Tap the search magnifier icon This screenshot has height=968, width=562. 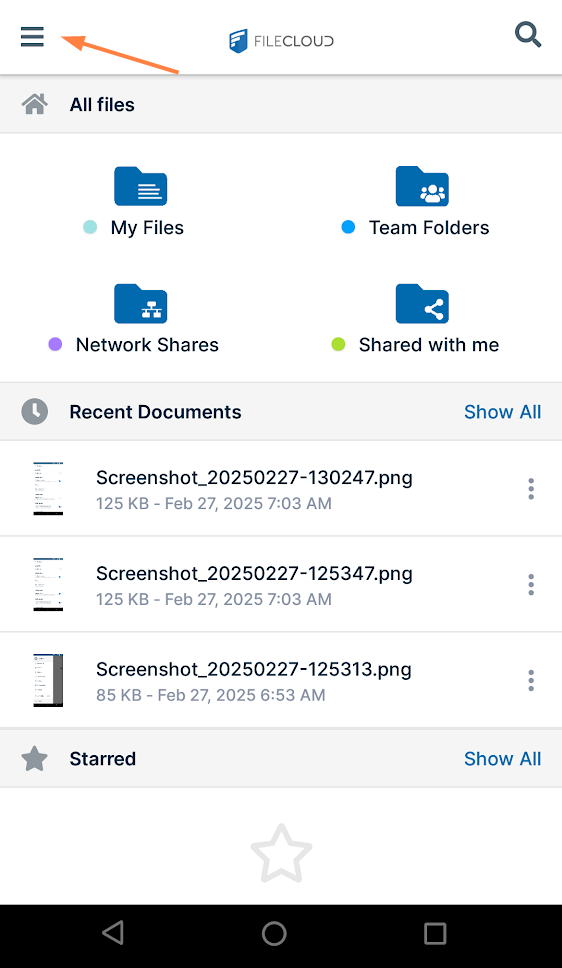pyautogui.click(x=528, y=35)
